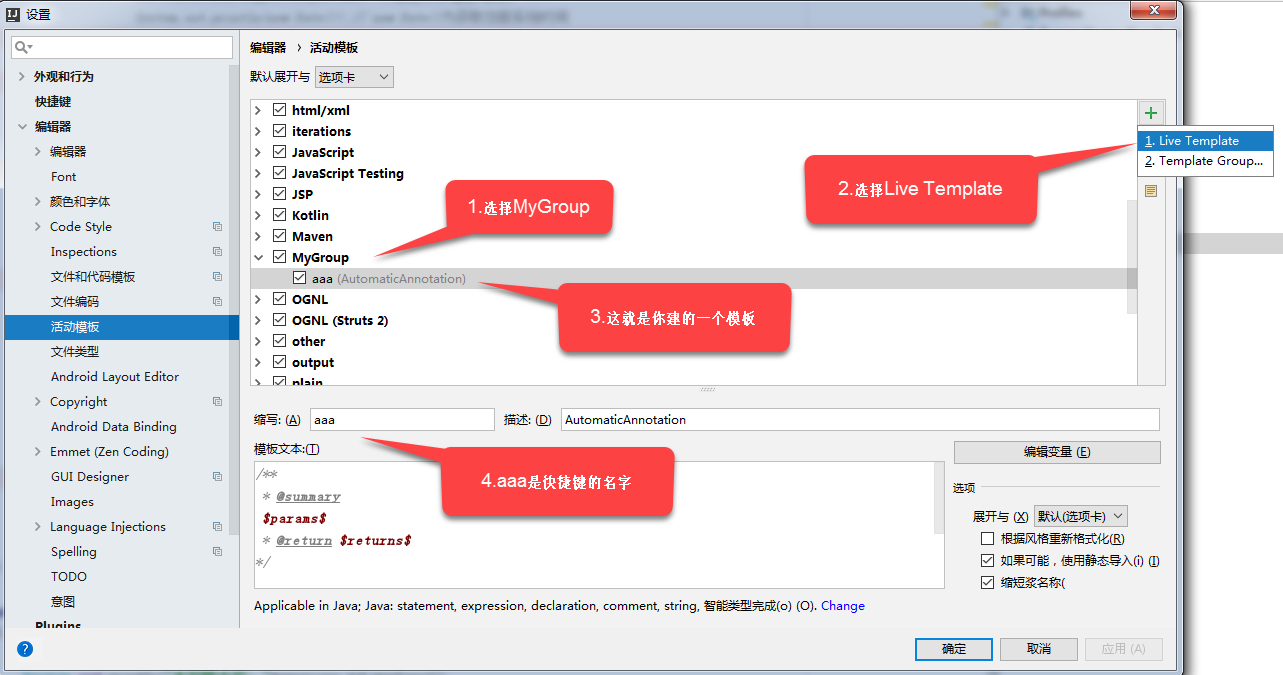Click the yellow note icon below the add button
The width and height of the screenshot is (1283, 675).
[1151, 190]
